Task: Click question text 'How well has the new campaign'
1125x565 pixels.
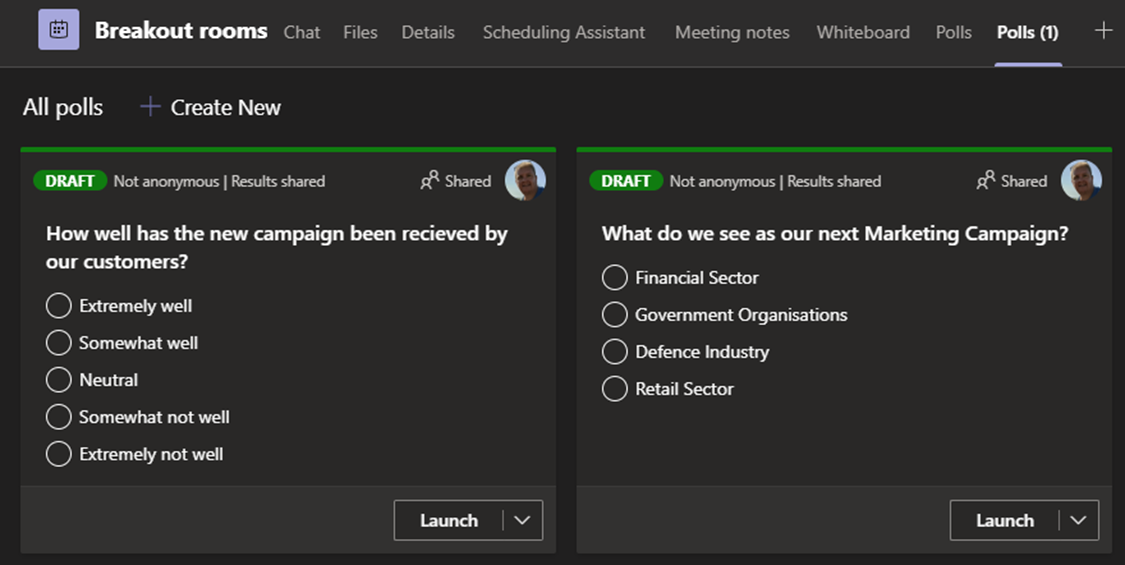Action: pyautogui.click(x=276, y=248)
